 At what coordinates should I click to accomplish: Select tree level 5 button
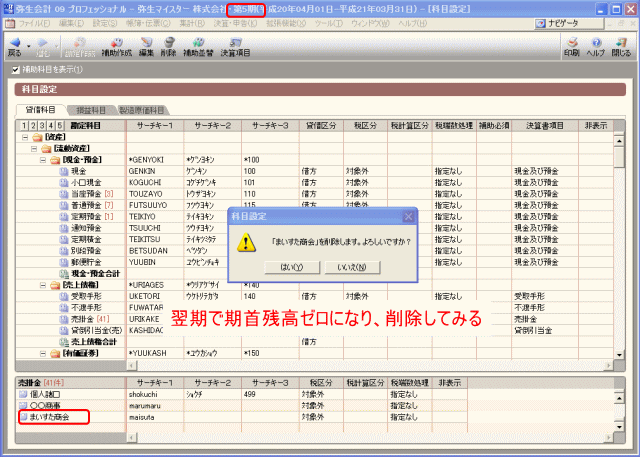tap(60, 126)
